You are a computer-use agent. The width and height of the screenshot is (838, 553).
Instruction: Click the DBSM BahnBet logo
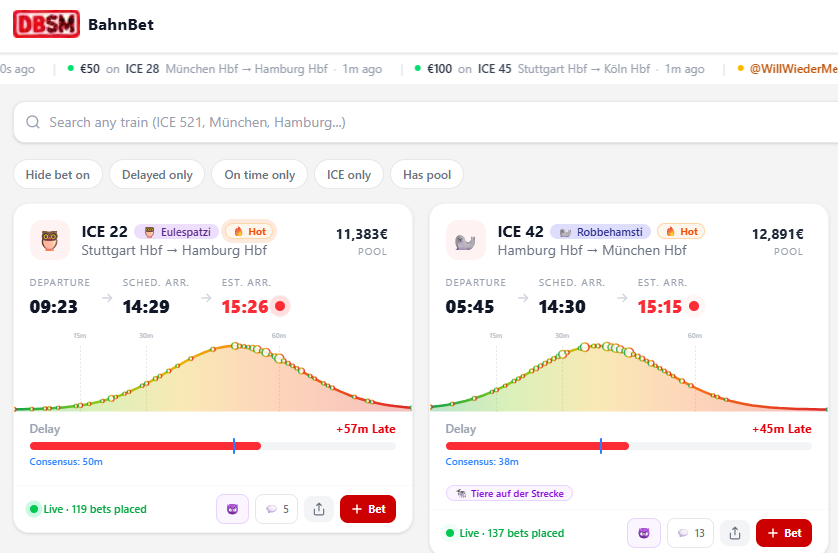coord(46,24)
